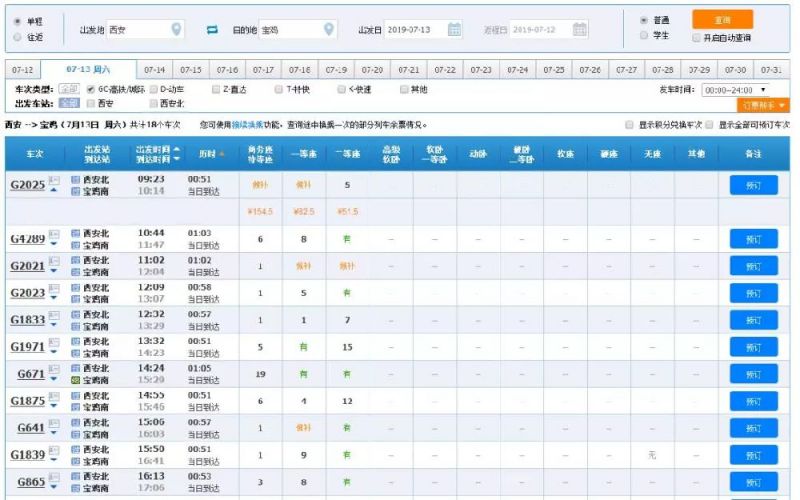Select the 学生 ticket type radio
Viewport: 800px width, 500px height.
pyautogui.click(x=644, y=35)
